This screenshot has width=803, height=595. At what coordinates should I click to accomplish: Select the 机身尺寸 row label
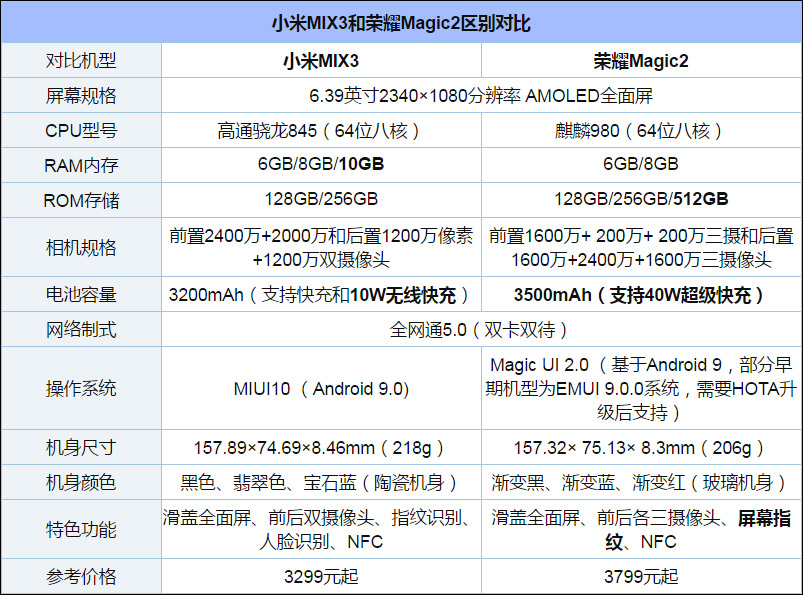pyautogui.click(x=81, y=448)
